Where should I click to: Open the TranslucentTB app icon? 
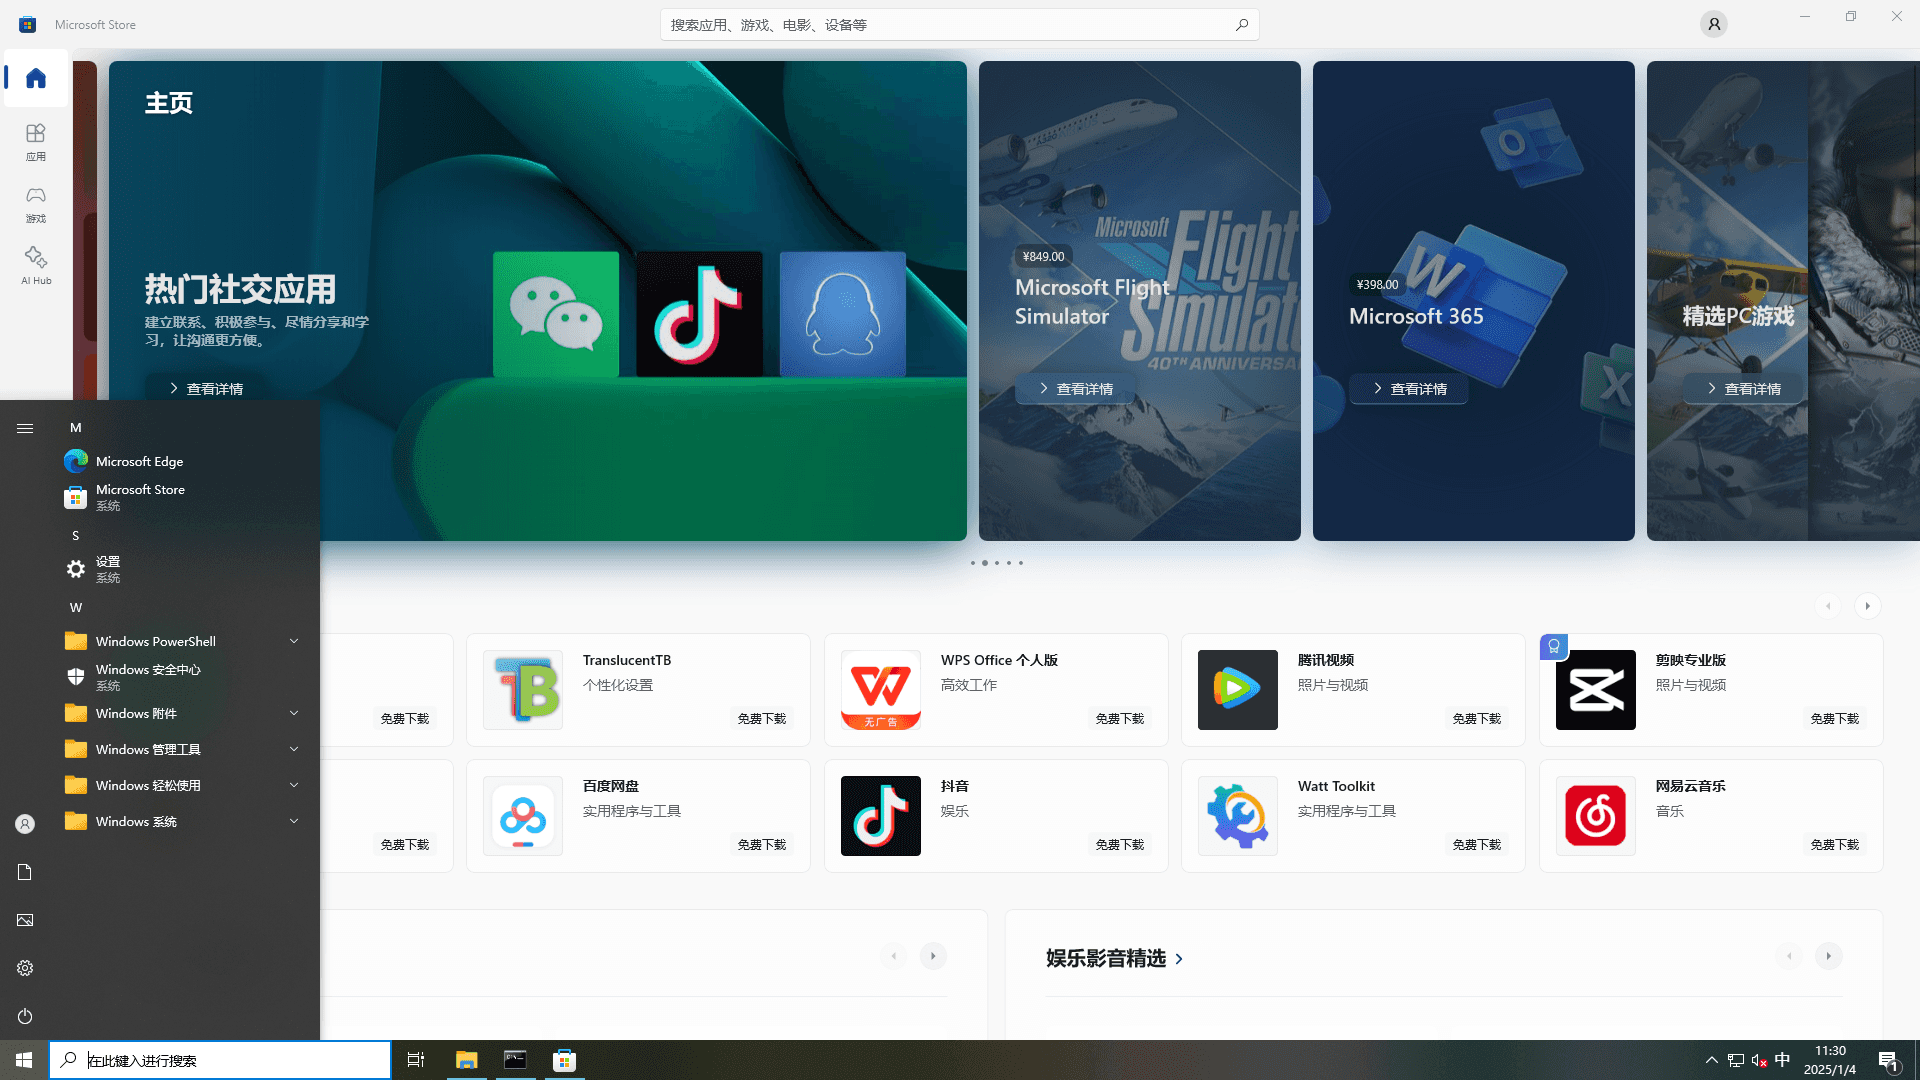click(x=523, y=690)
